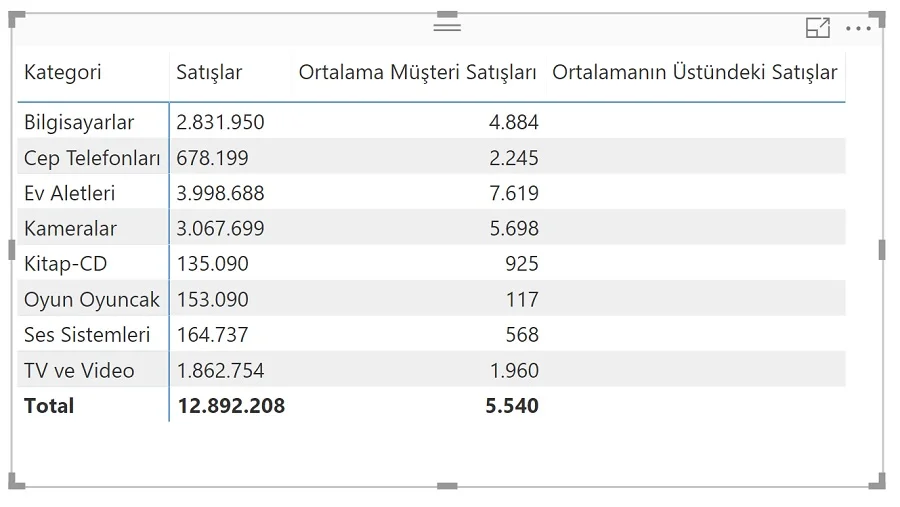This screenshot has height=507, width=900.
Task: Click the TV ve Video category cell
Action: [79, 370]
